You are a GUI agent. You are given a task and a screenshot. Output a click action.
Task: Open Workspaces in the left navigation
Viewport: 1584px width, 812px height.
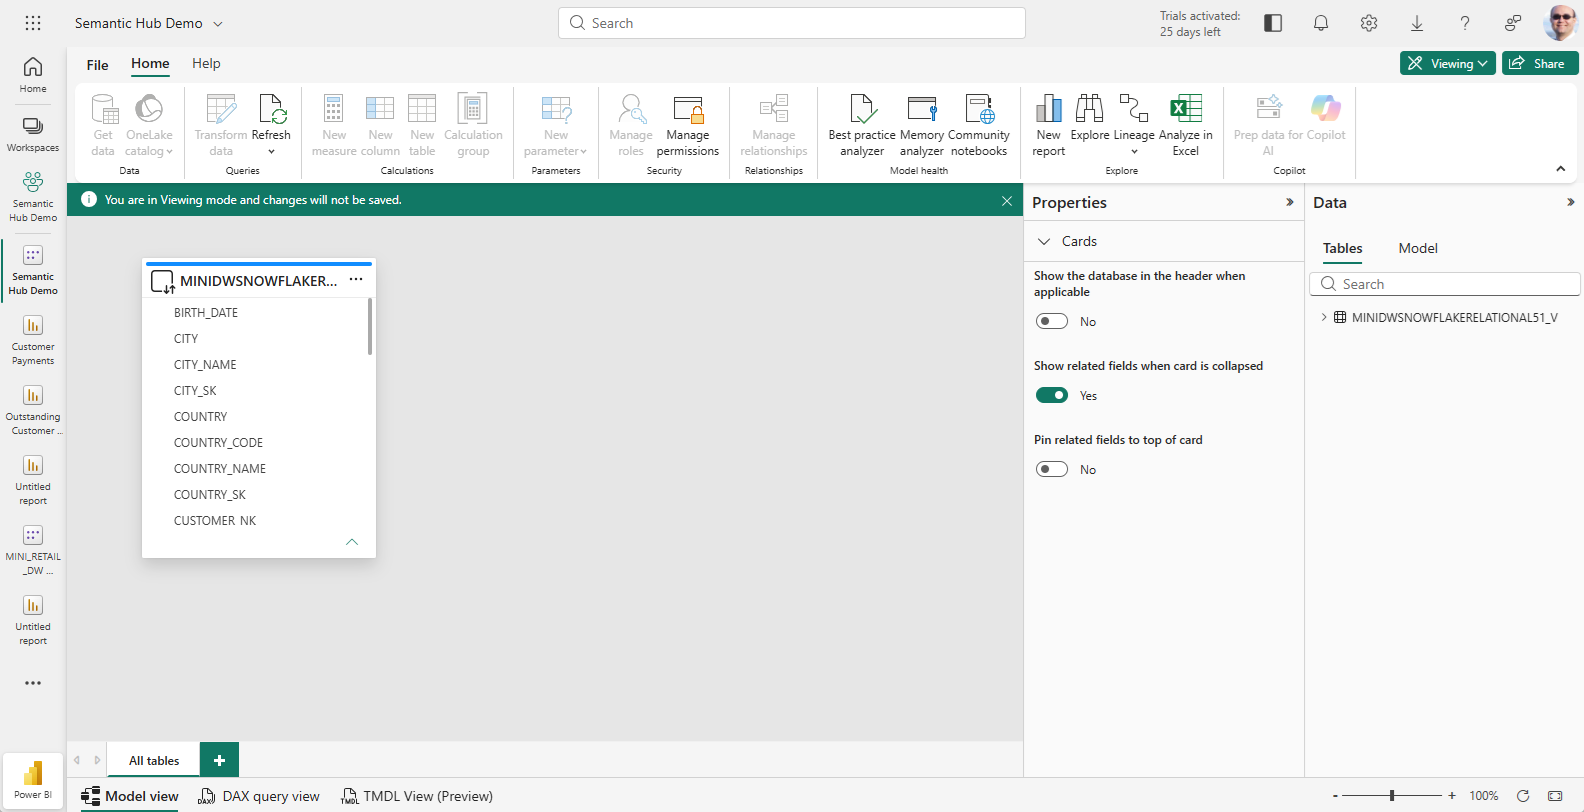tap(33, 134)
